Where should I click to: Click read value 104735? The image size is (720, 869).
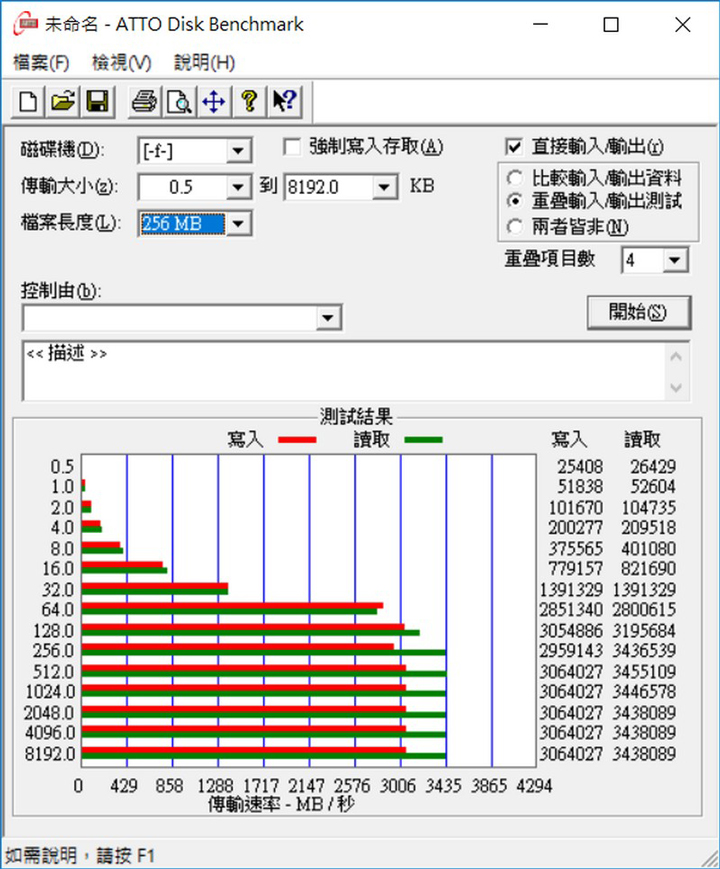pyautogui.click(x=648, y=508)
